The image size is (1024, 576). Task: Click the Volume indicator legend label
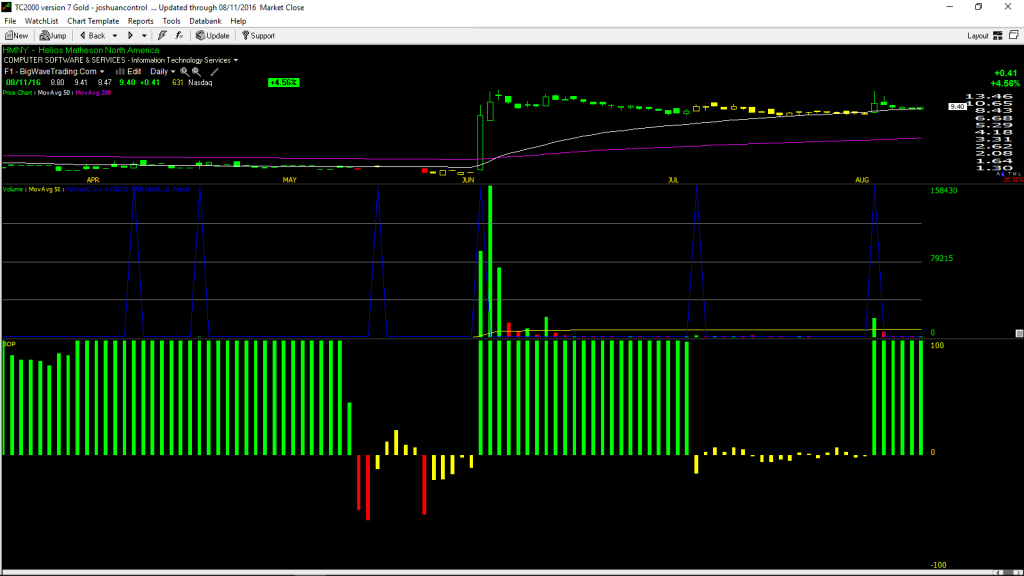[13, 189]
